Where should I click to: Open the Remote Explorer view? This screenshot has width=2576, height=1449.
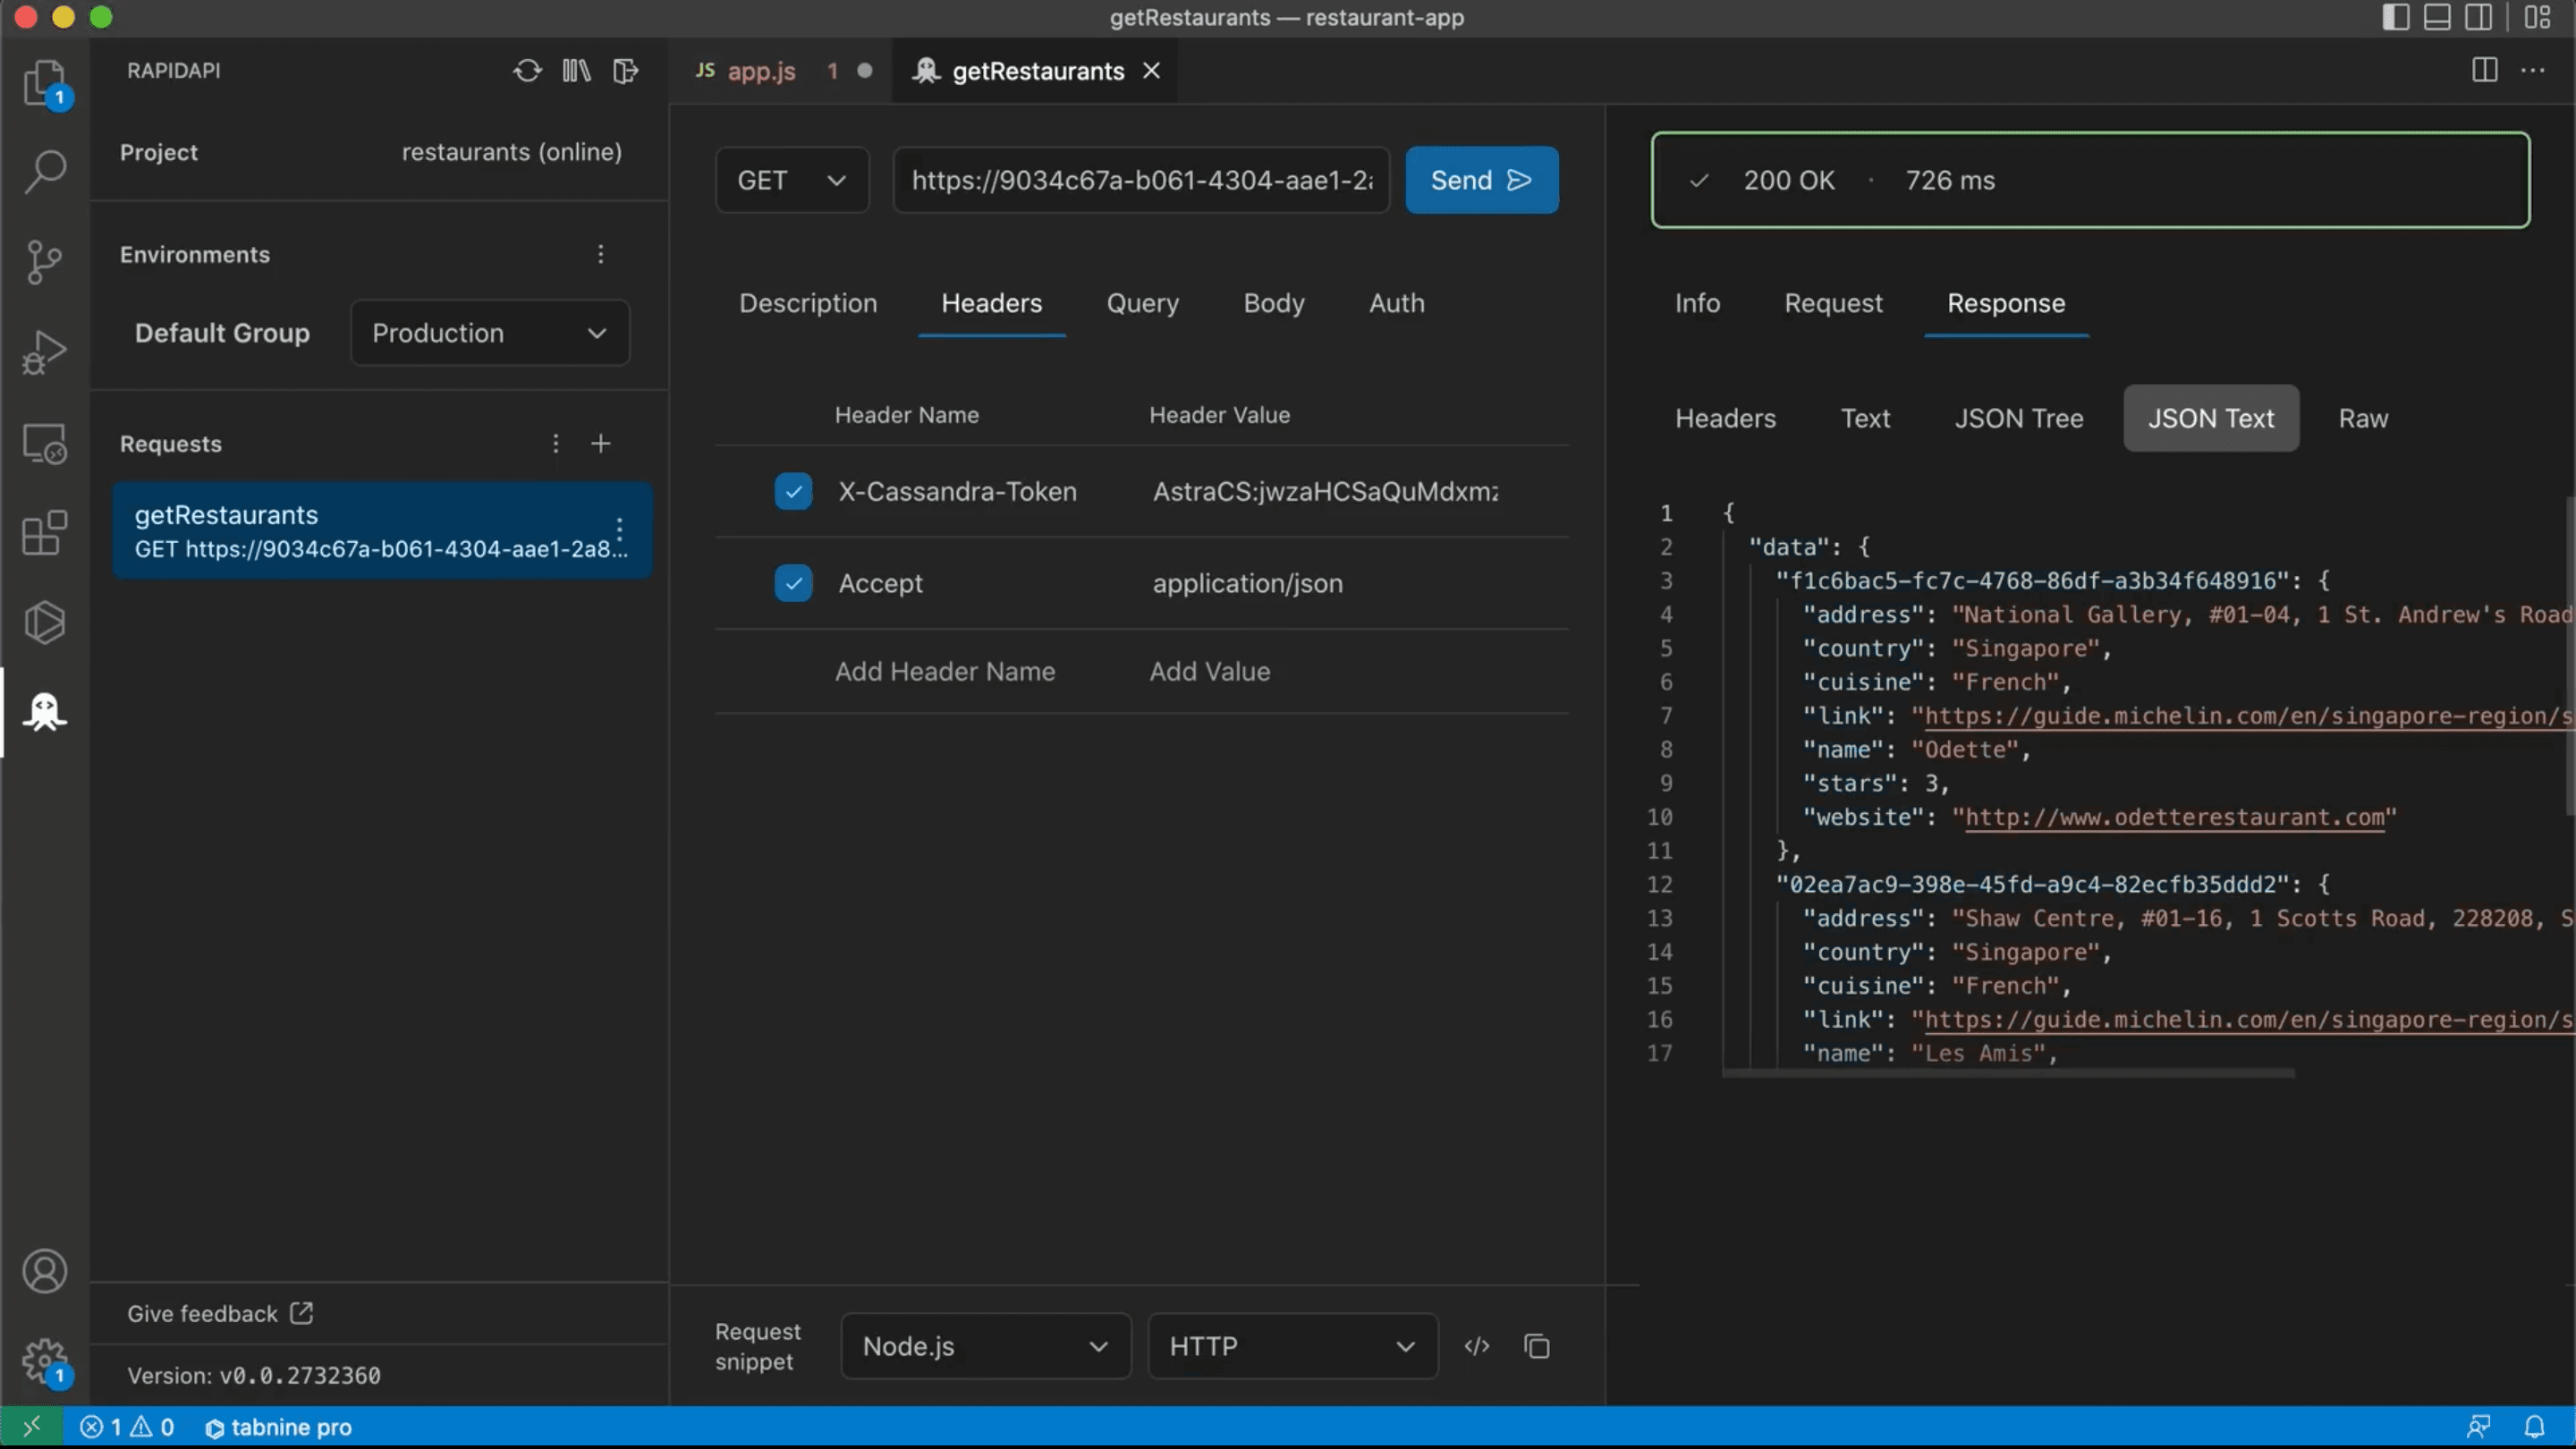(45, 442)
